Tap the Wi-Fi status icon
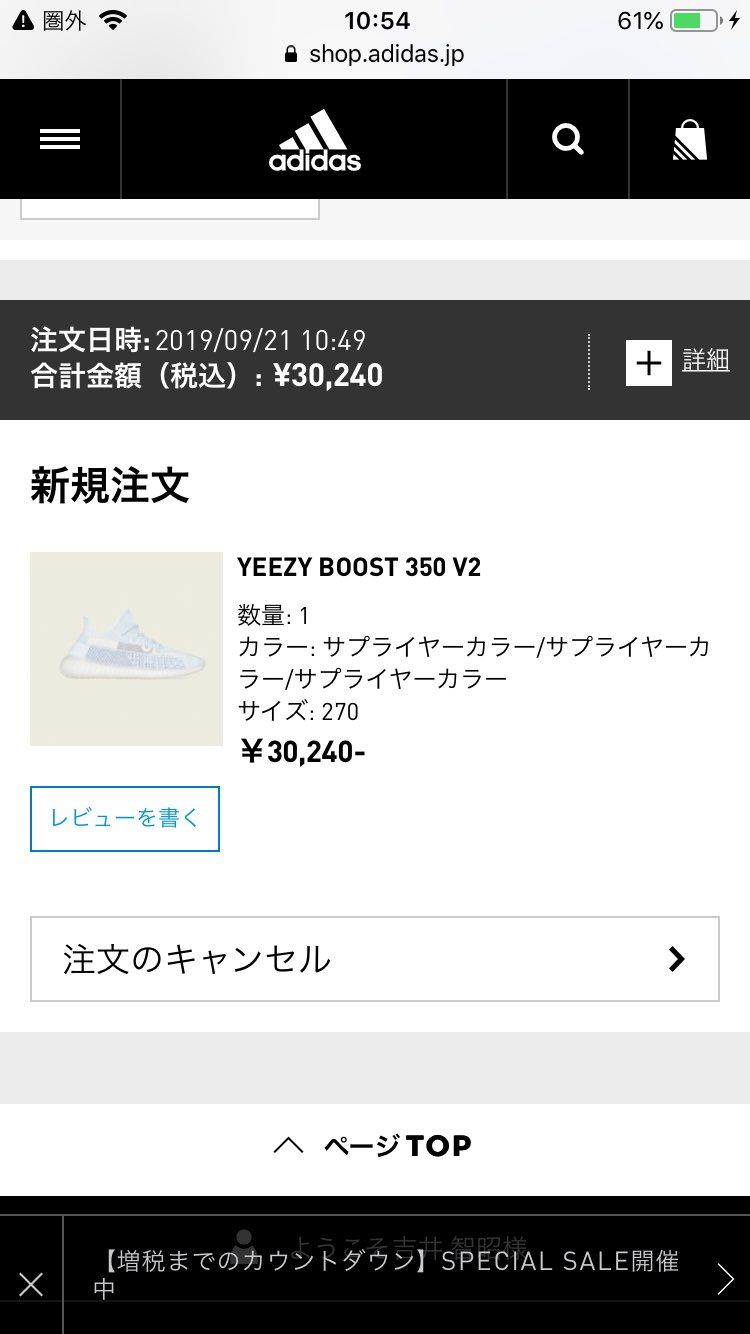 point(115,20)
